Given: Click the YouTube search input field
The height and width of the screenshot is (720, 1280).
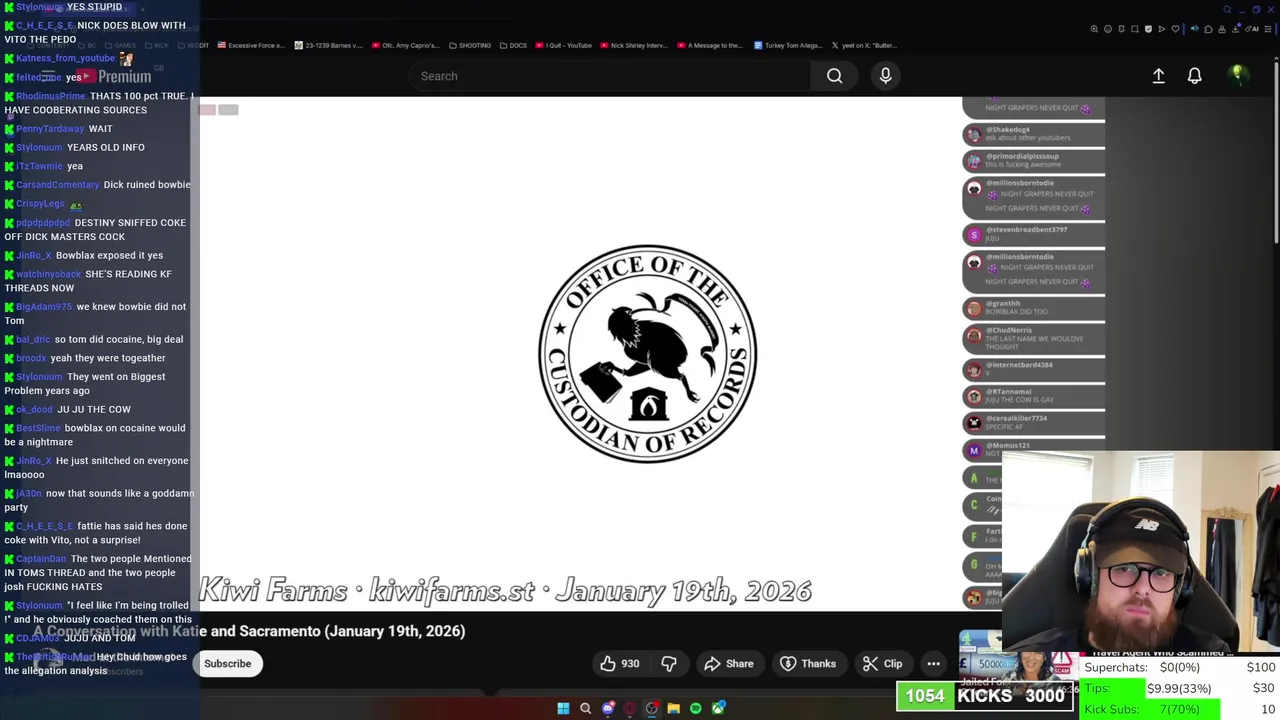Looking at the screenshot, I should pos(610,76).
